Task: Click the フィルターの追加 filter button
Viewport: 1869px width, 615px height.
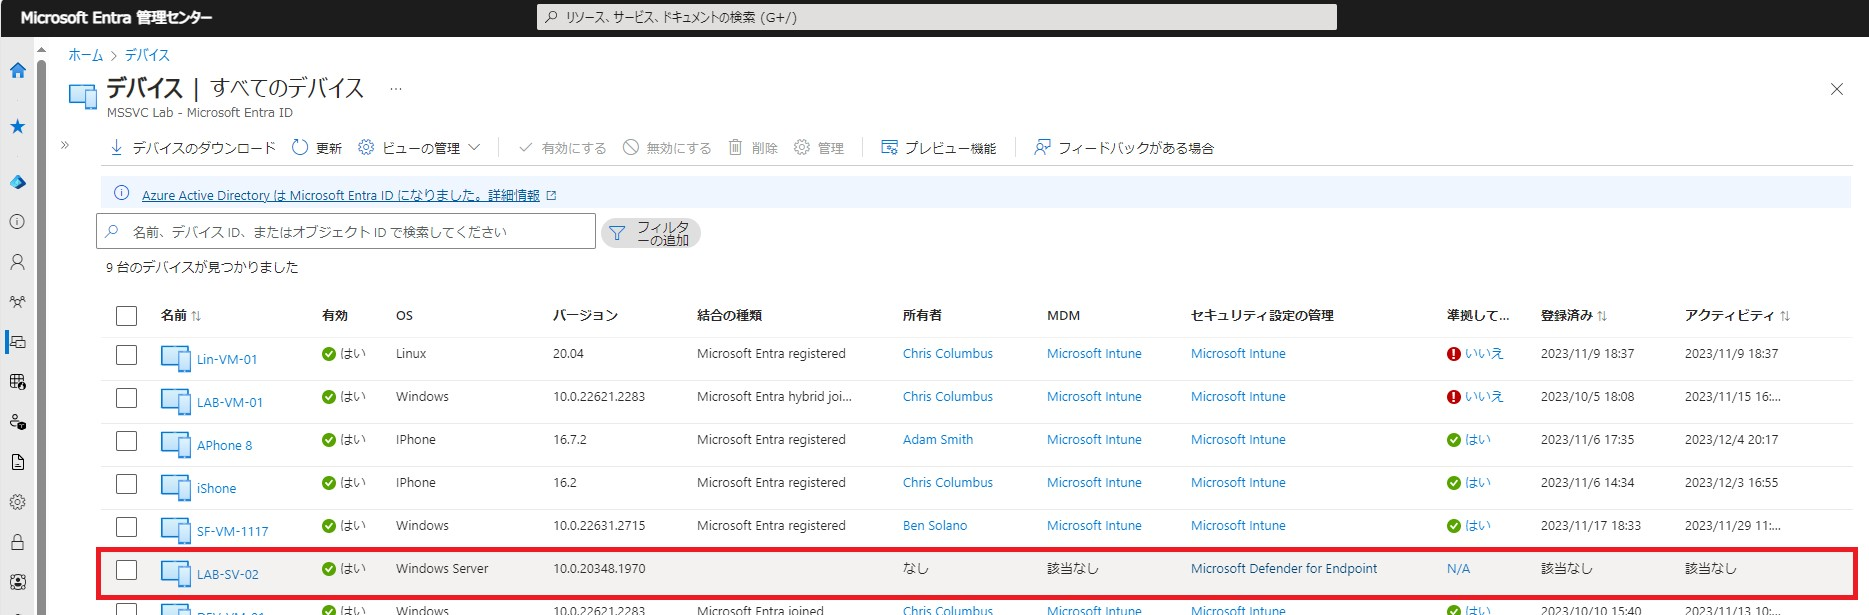Action: [651, 233]
